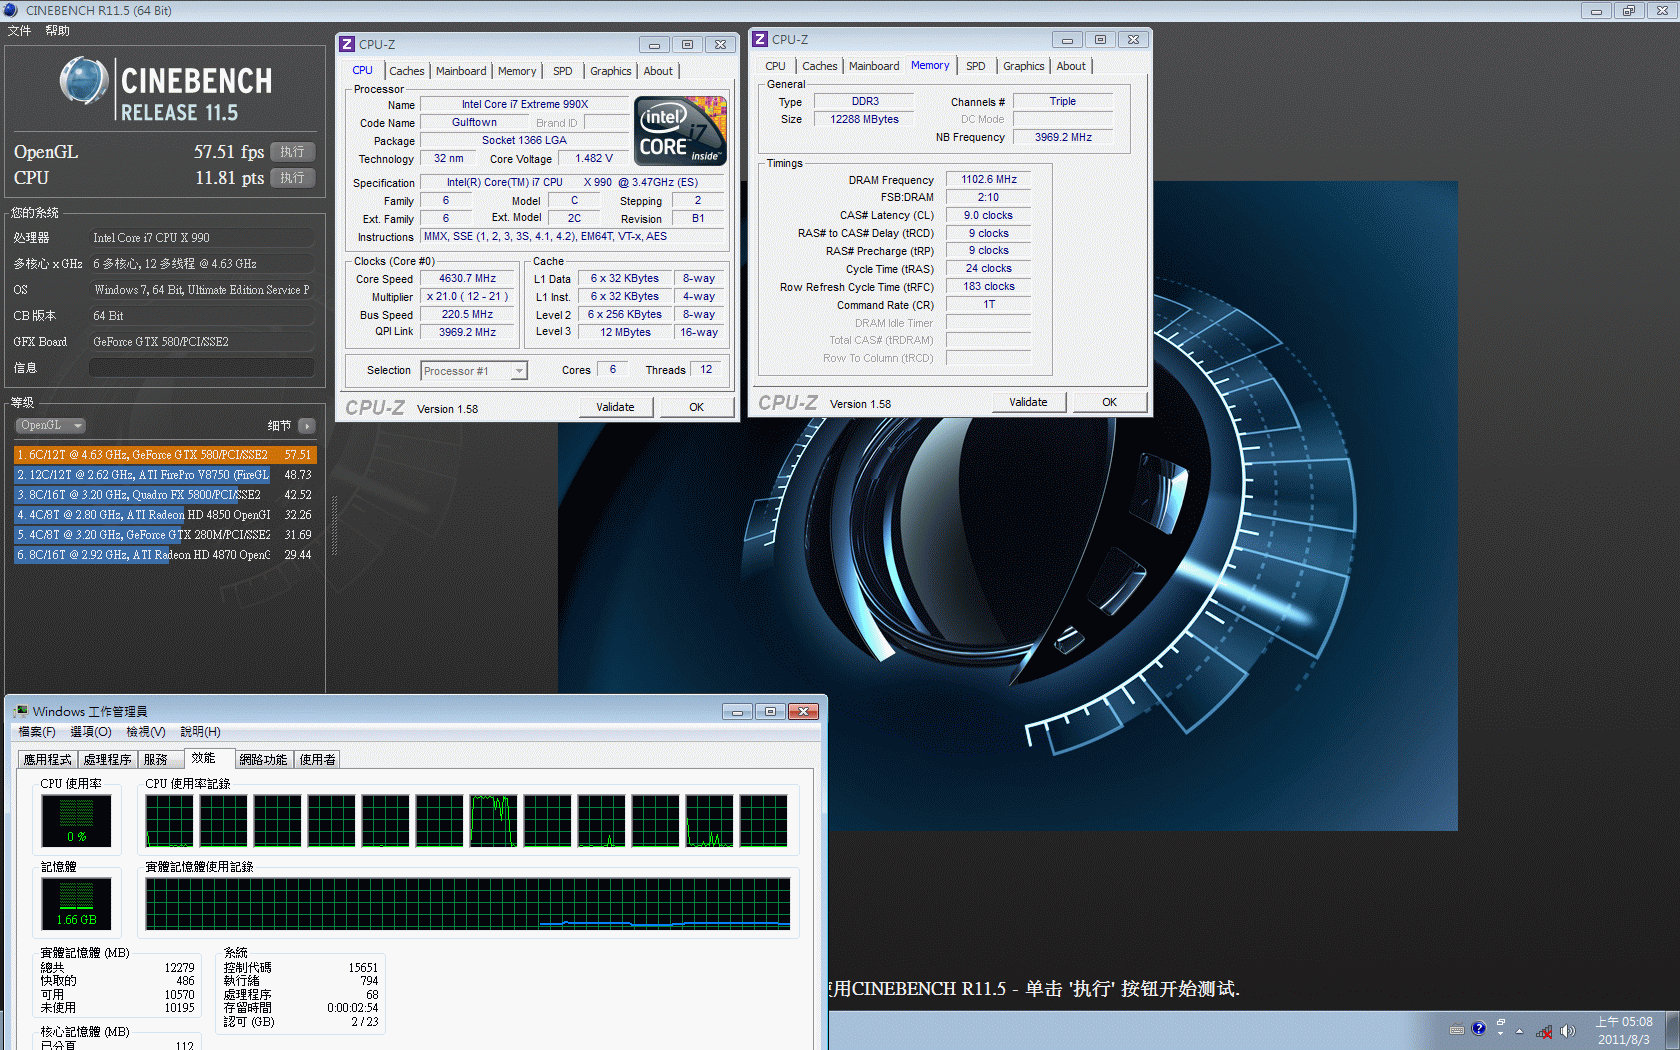The width and height of the screenshot is (1680, 1050).
Task: Click OK in the left CPU-Z window
Action: [696, 407]
